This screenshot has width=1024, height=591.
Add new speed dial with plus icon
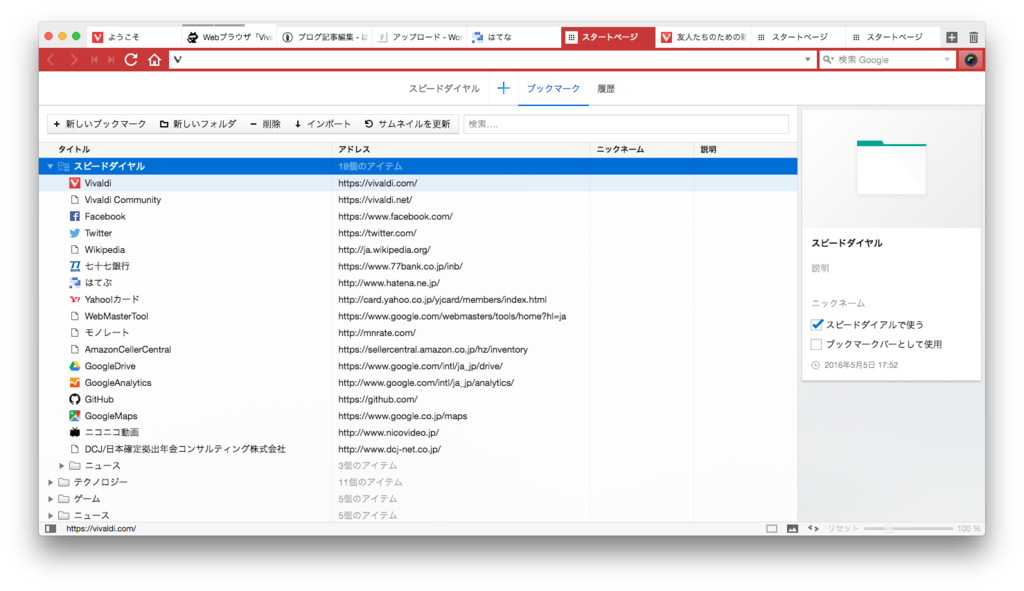tap(503, 88)
